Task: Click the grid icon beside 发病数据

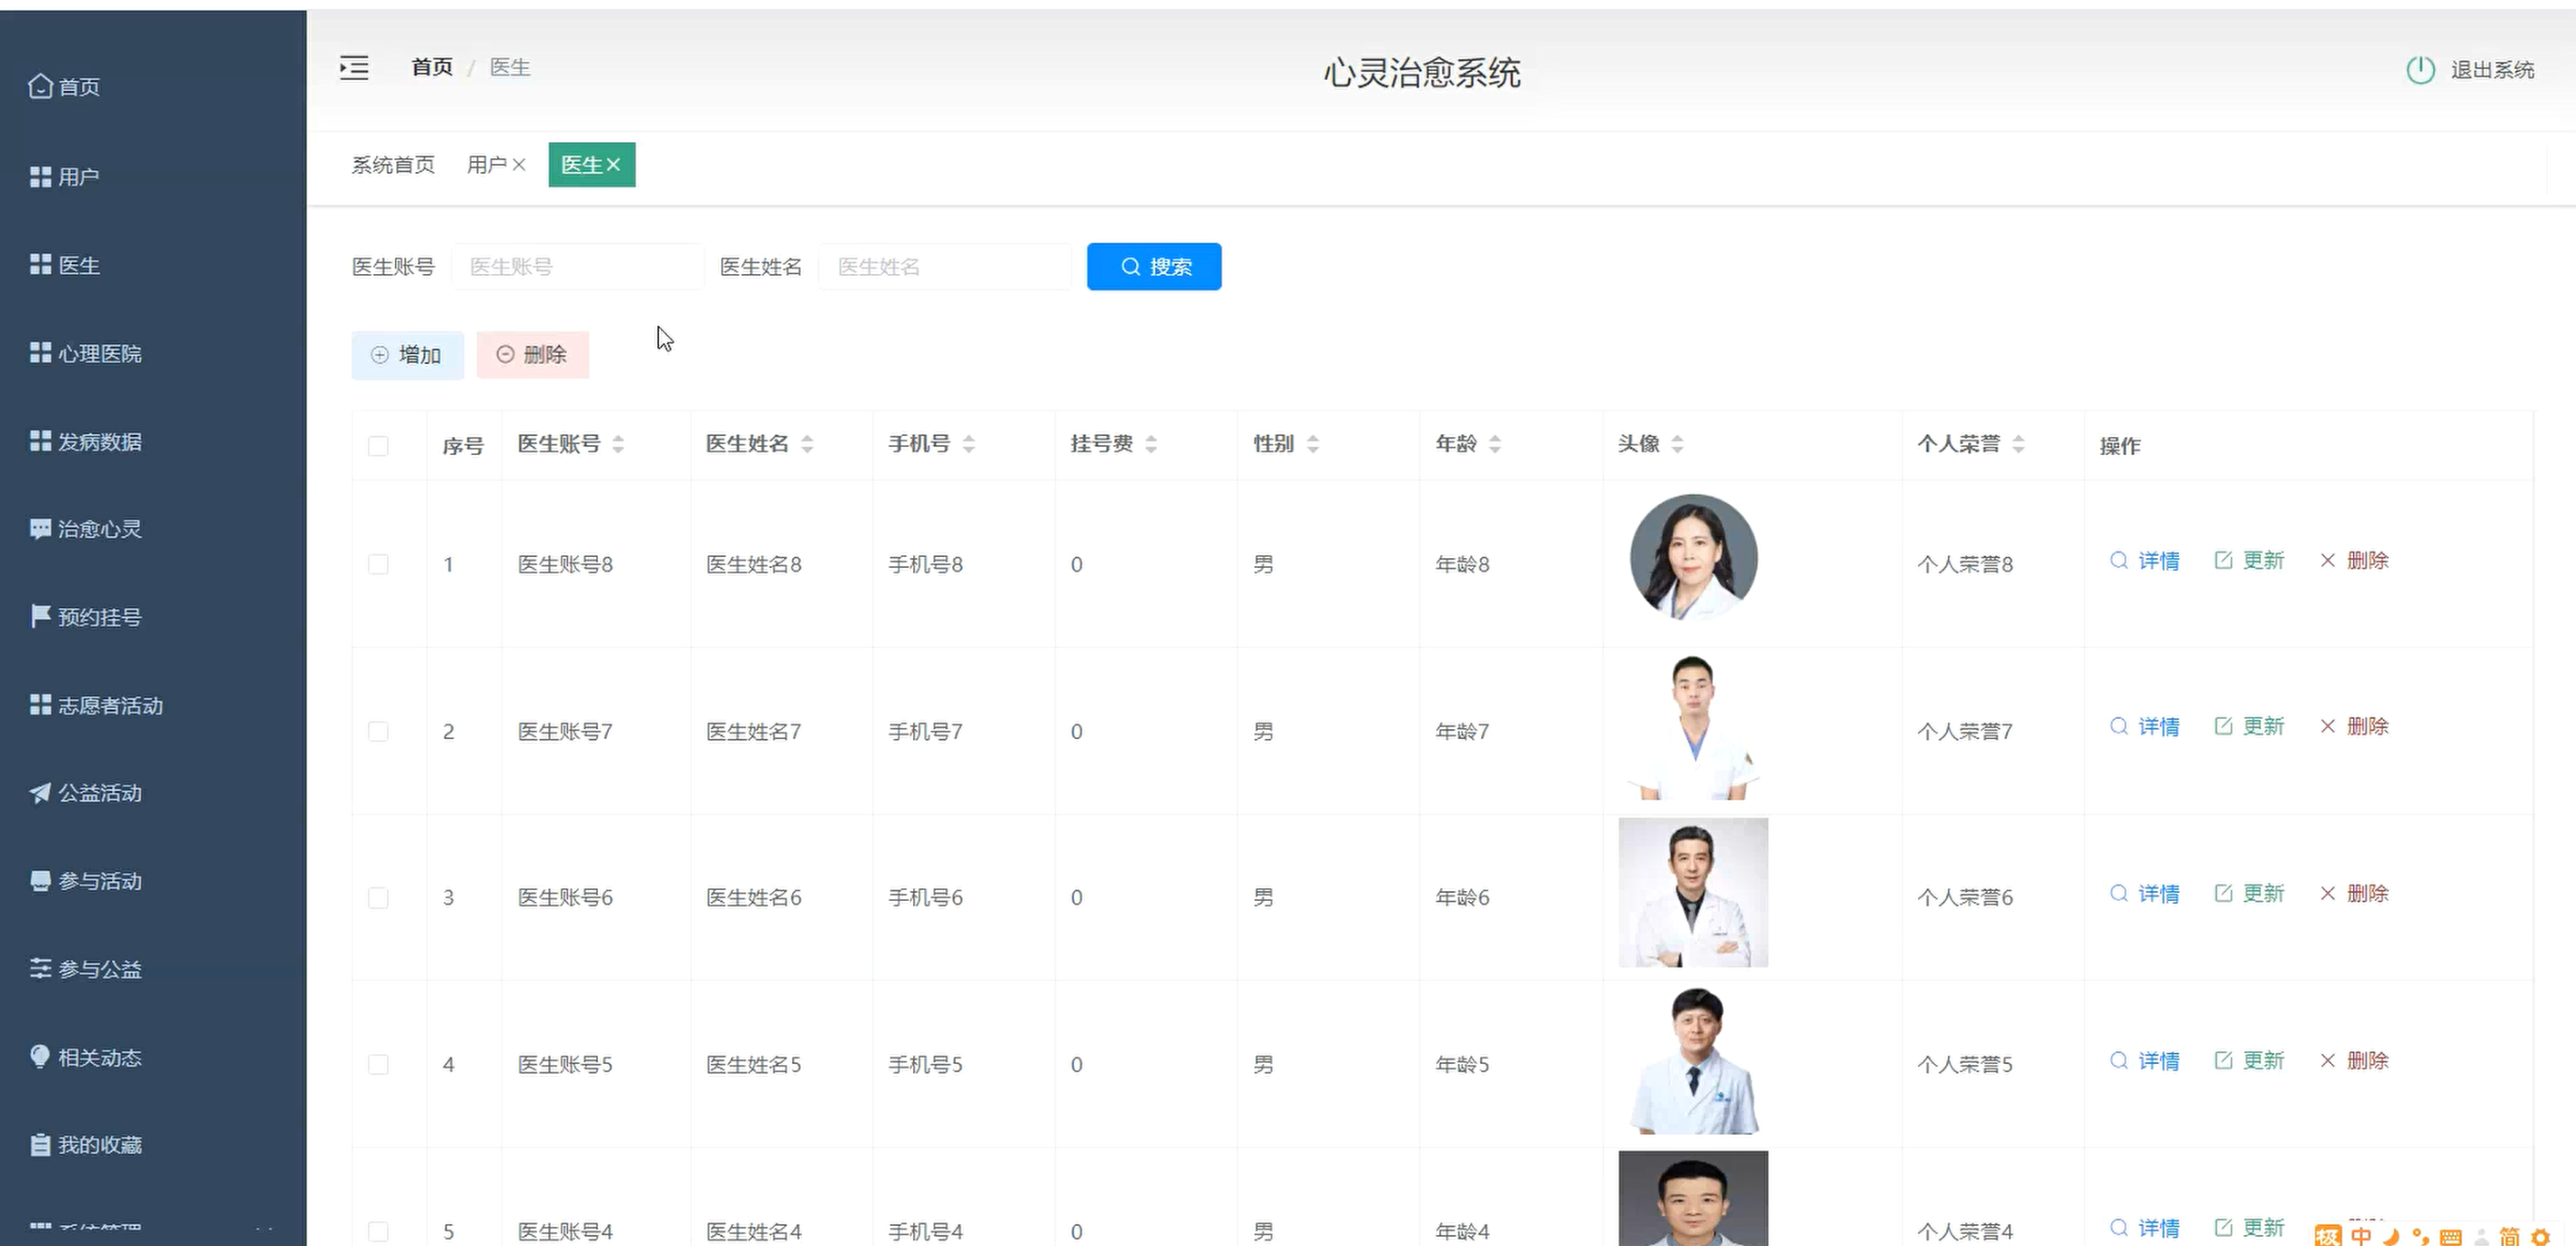Action: pyautogui.click(x=40, y=441)
